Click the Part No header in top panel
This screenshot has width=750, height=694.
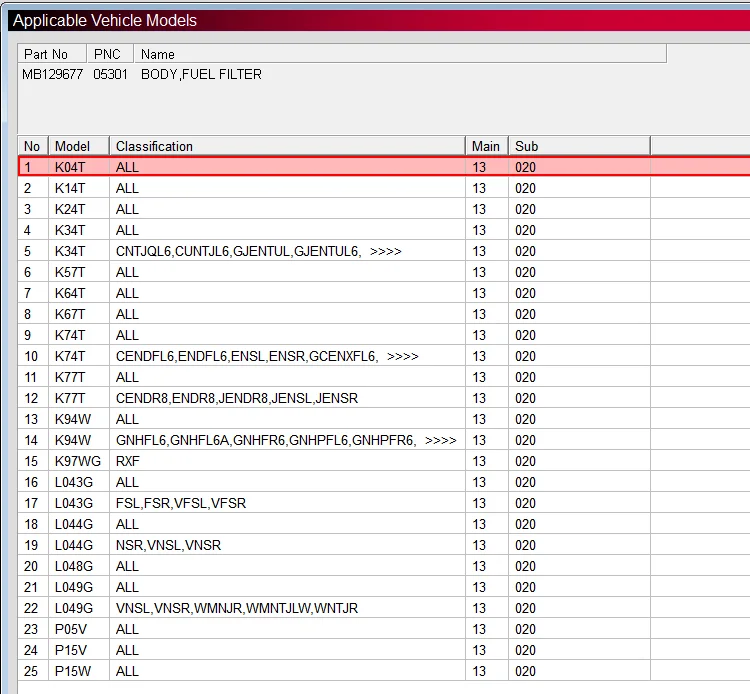tap(52, 54)
